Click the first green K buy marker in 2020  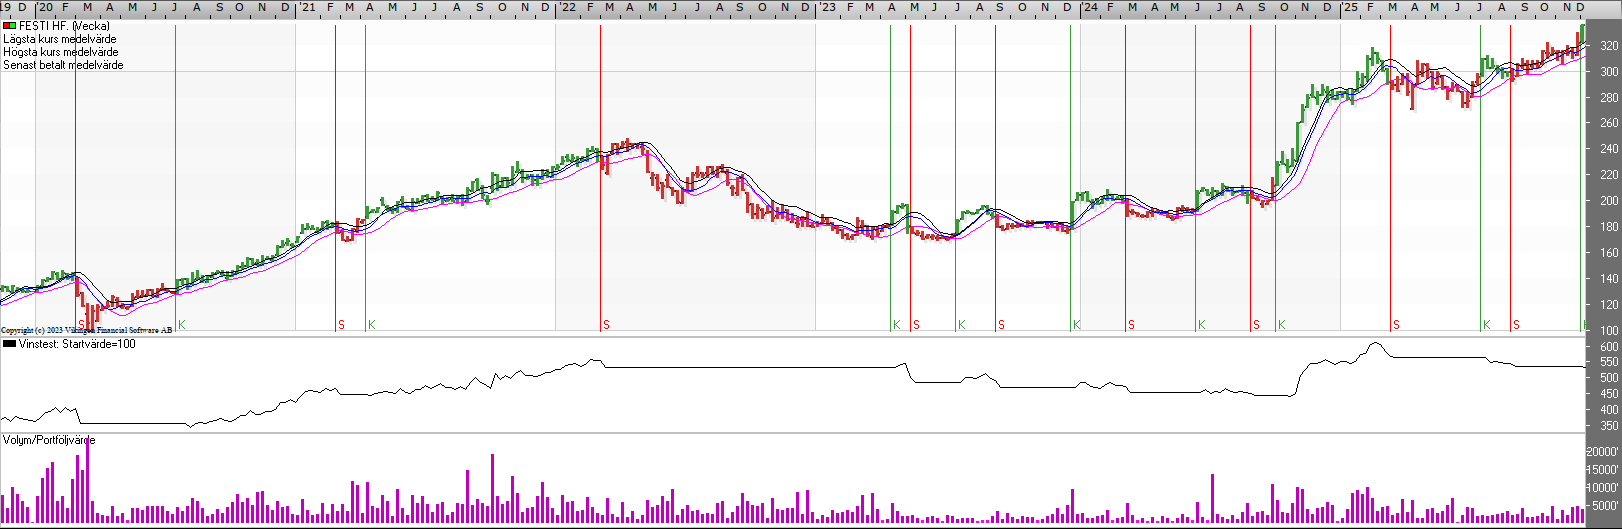coord(181,325)
